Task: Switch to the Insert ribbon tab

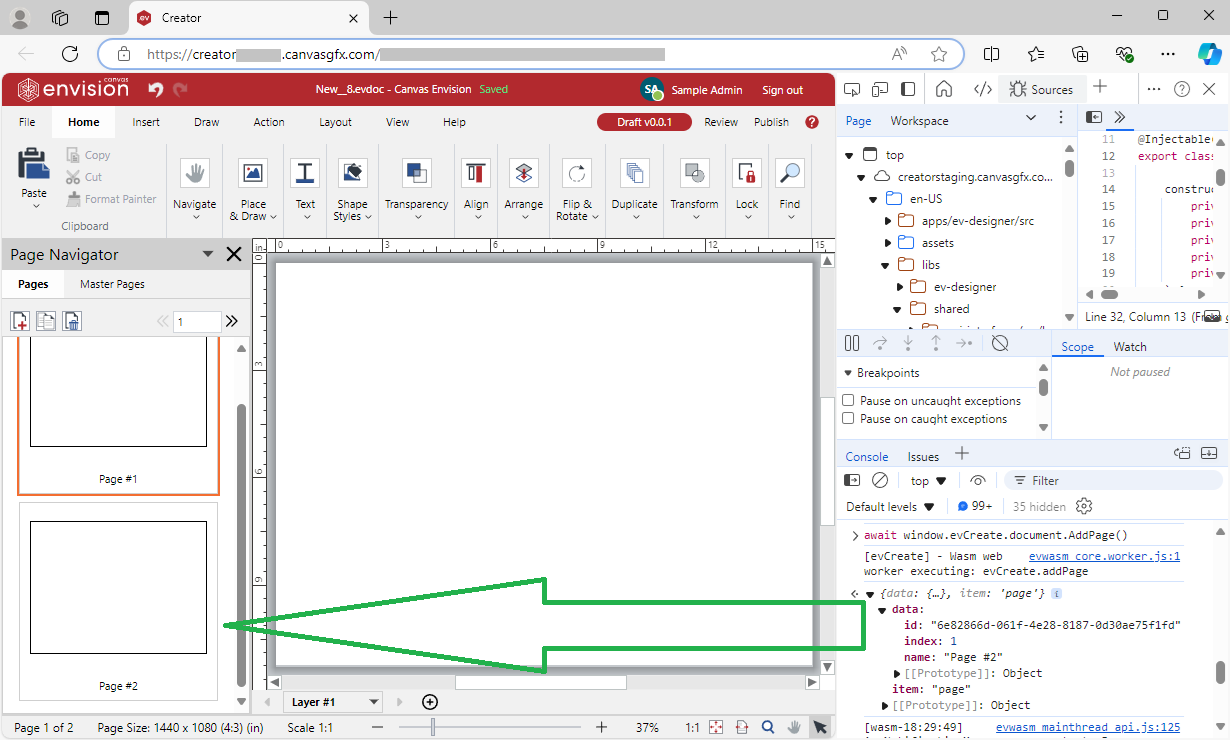Action: 146,122
